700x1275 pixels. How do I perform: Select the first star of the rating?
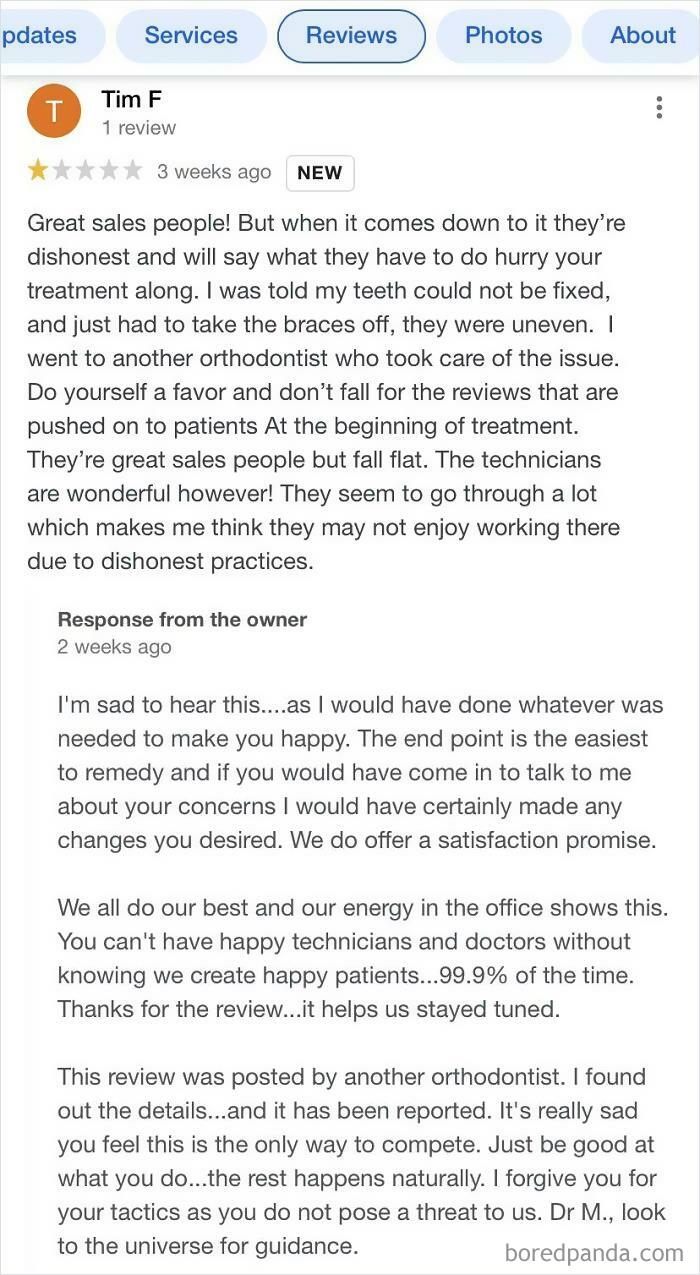coord(37,171)
